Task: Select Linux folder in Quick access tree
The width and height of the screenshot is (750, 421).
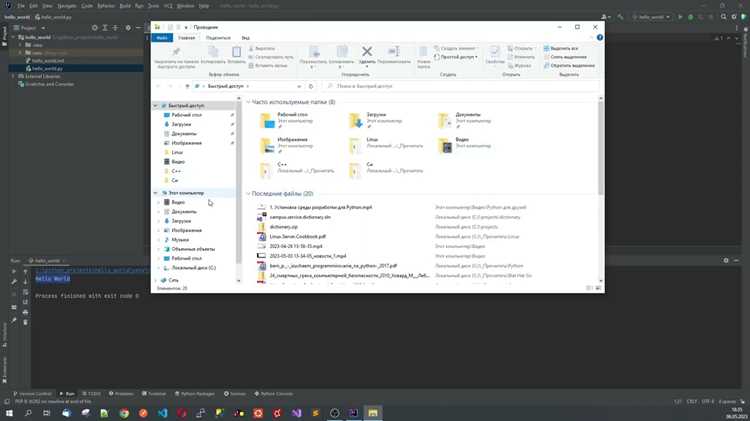Action: point(177,152)
